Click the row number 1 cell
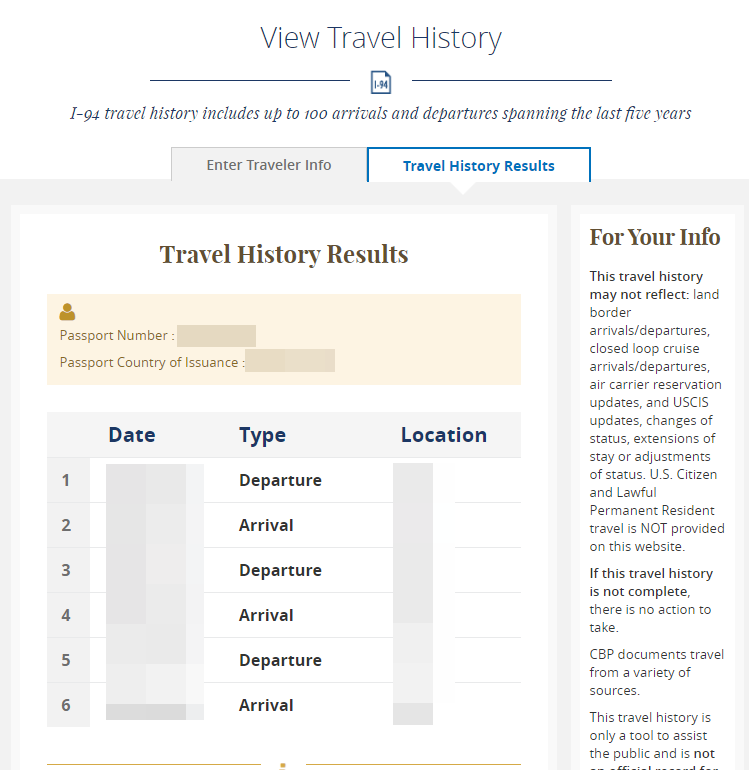Screen dimensions: 749x770 coord(66,480)
